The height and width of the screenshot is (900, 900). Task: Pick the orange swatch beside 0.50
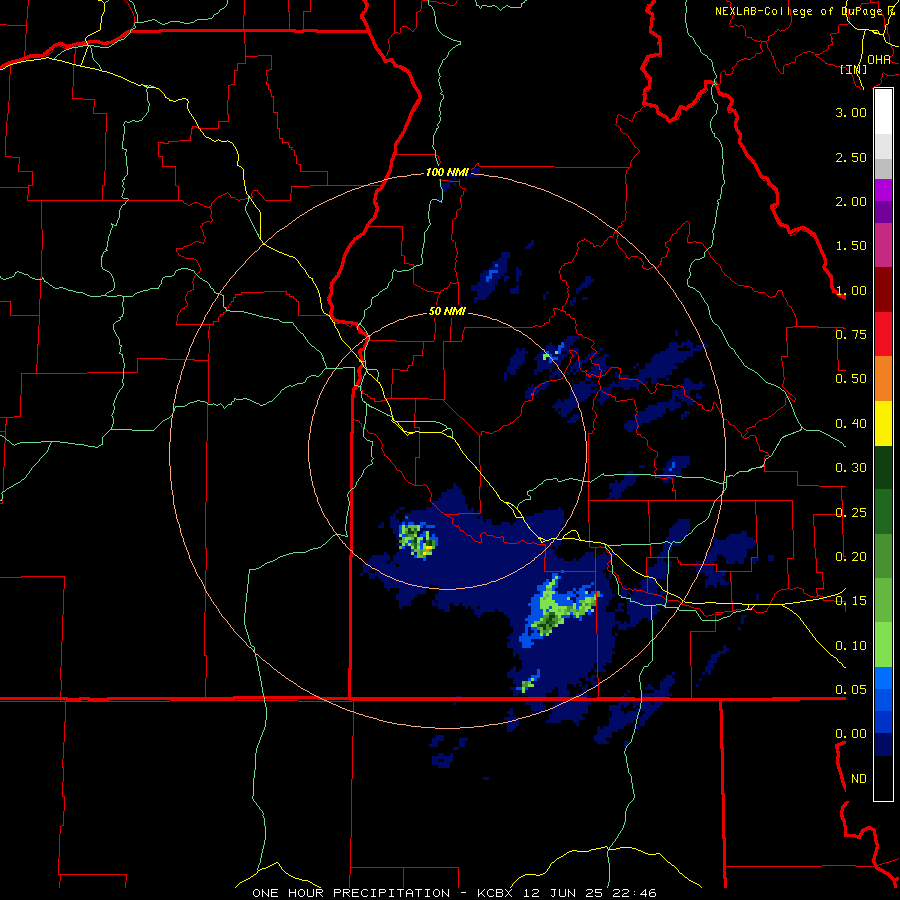point(883,378)
